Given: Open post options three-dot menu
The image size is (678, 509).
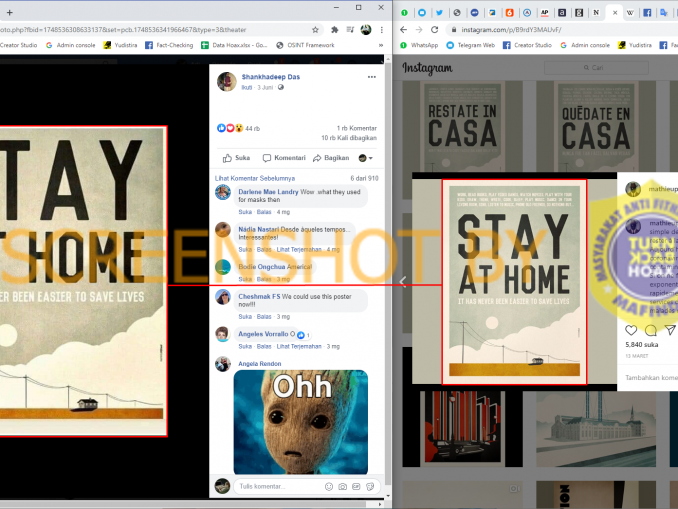Looking at the screenshot, I should (x=371, y=77).
